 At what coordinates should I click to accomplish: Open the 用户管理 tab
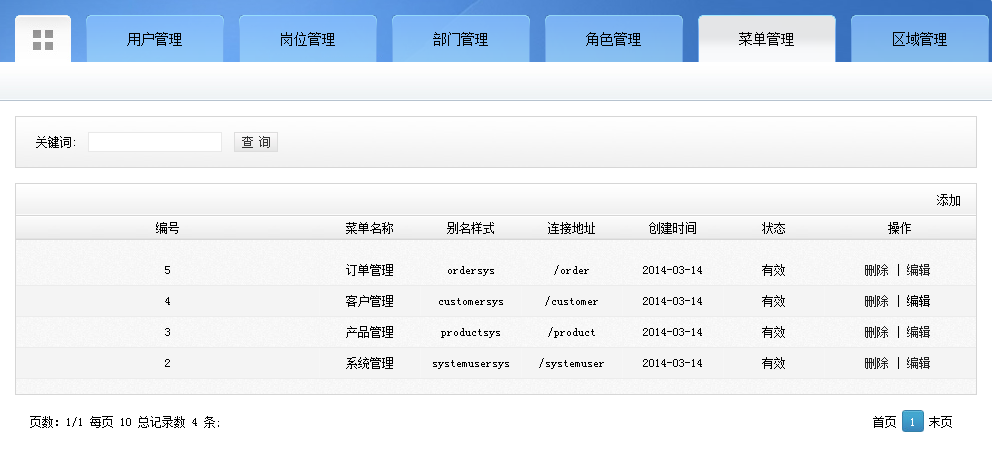tap(154, 40)
